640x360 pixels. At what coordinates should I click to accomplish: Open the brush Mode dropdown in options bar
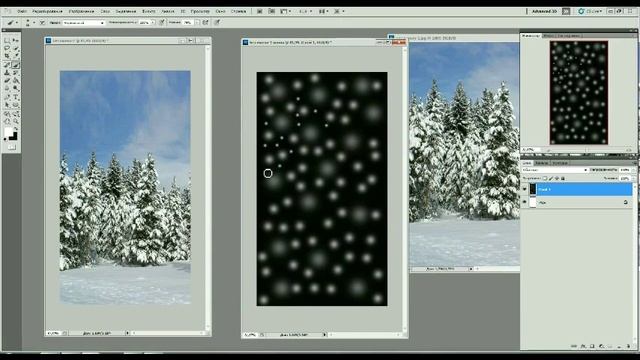[84, 22]
